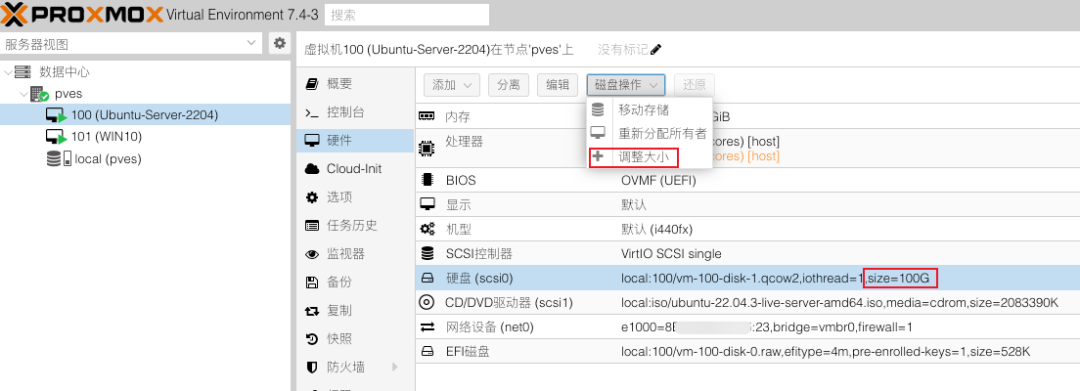This screenshot has width=1080, height=391.
Task: Click the 防火墙 shield icon
Action: [312, 368]
